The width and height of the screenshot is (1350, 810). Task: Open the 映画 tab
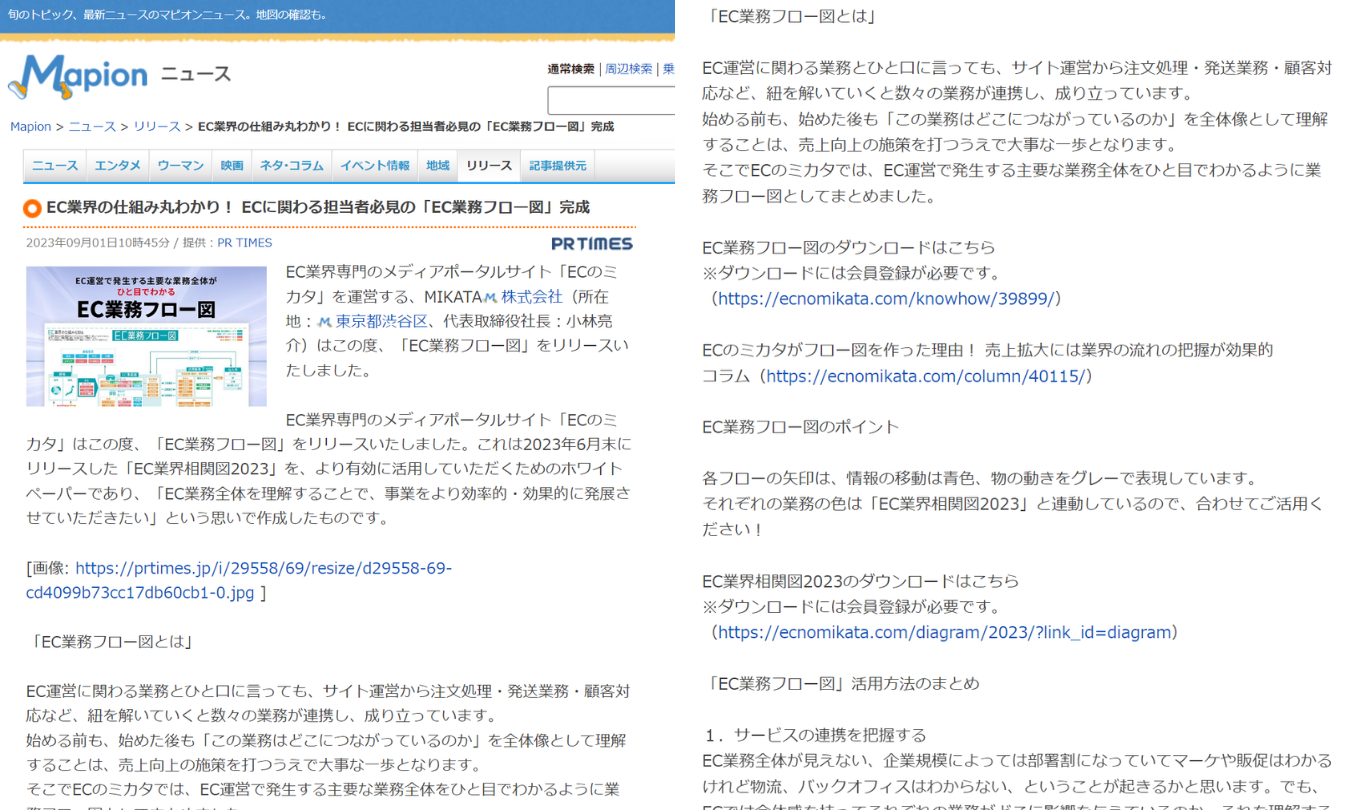[x=232, y=166]
